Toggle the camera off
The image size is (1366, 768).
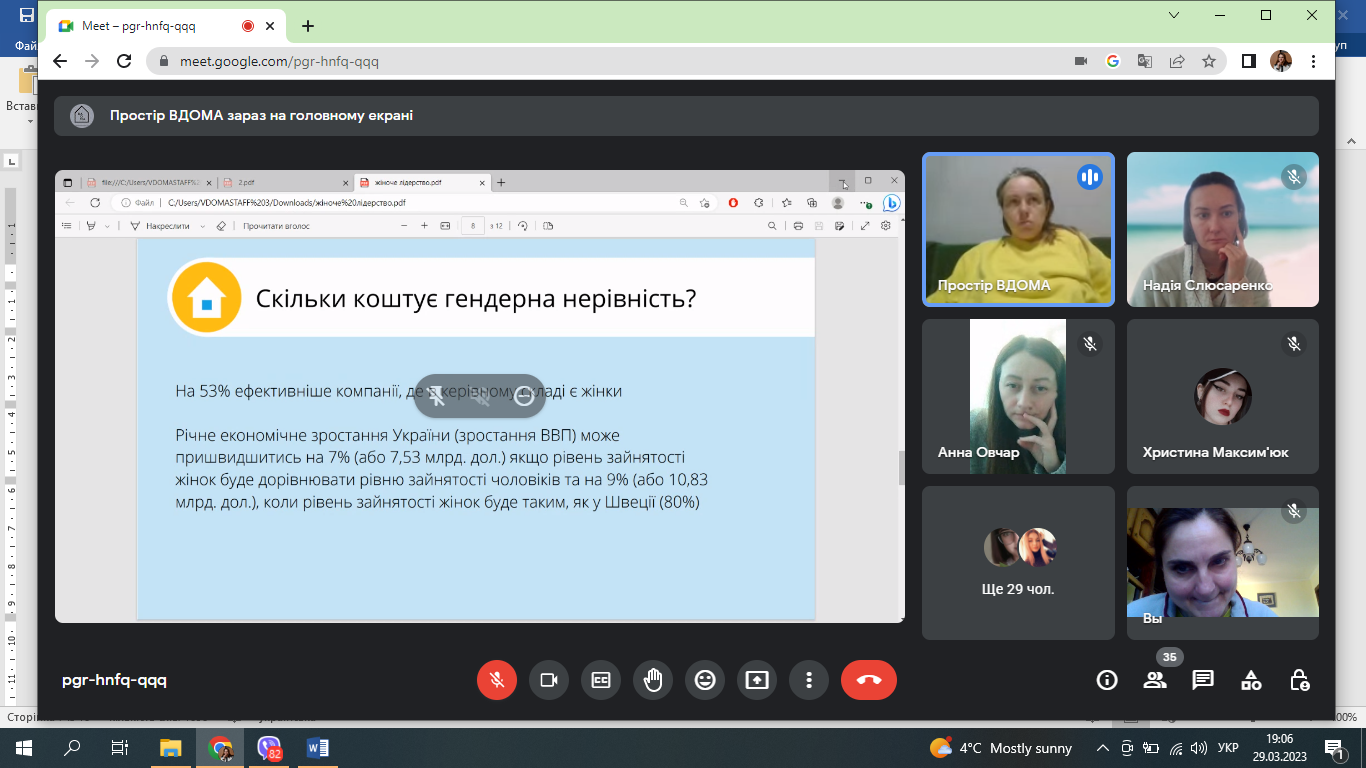click(x=549, y=680)
